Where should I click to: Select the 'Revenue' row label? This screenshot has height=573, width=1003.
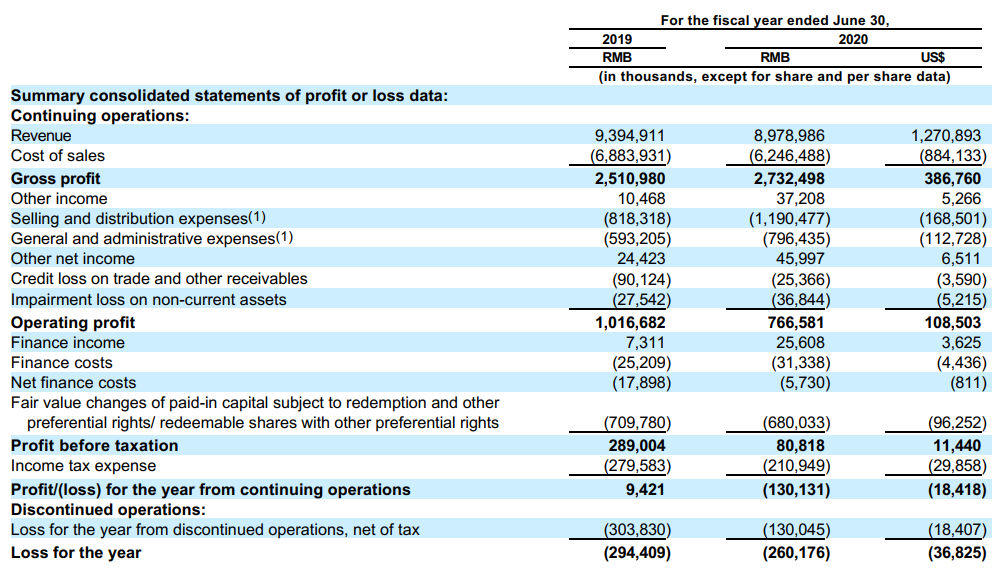pos(41,136)
